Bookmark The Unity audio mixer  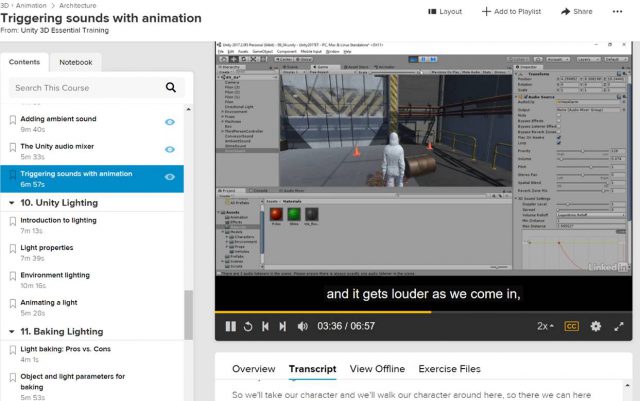pos(13,147)
